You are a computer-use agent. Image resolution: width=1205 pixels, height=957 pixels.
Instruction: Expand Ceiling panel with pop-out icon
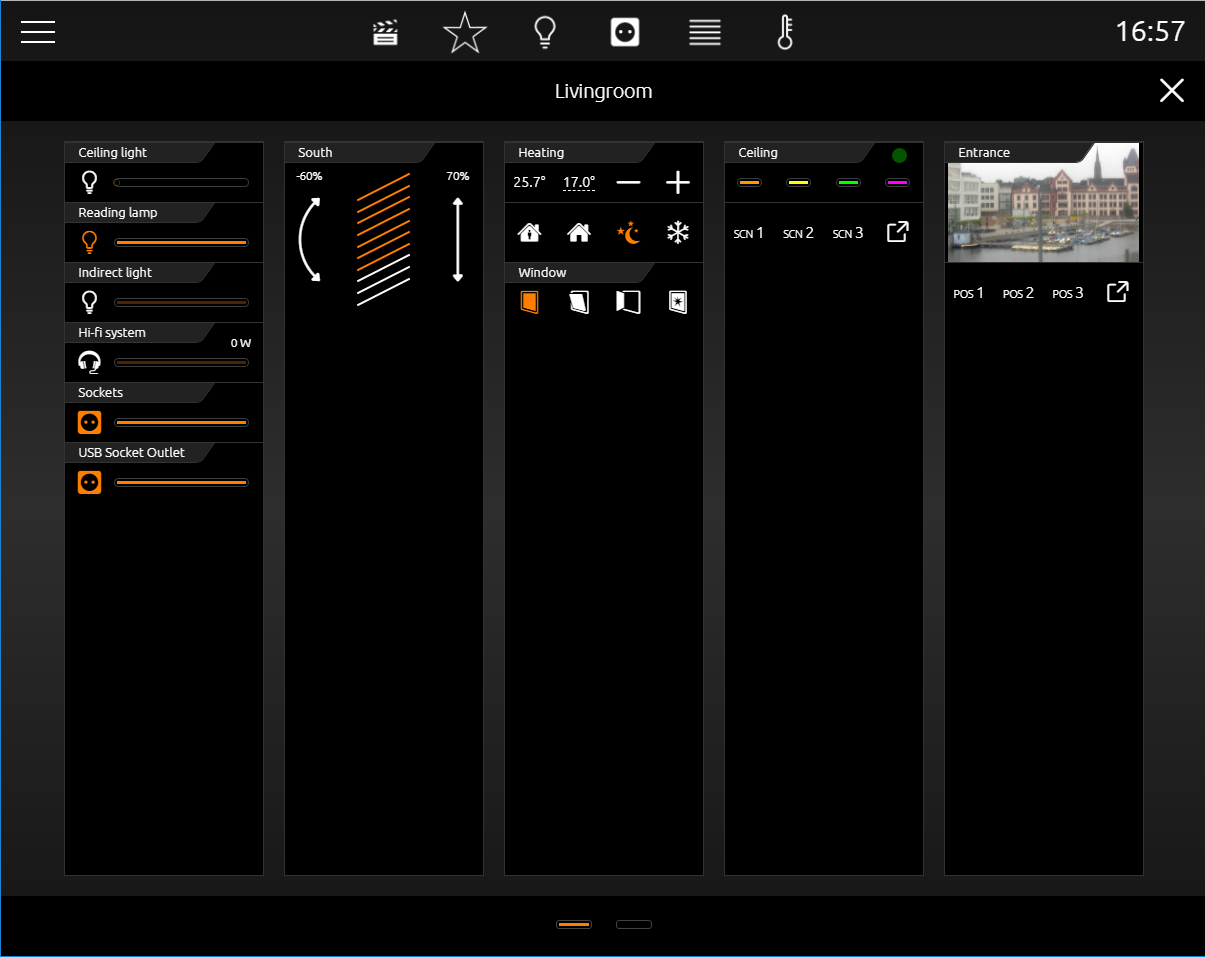point(898,232)
